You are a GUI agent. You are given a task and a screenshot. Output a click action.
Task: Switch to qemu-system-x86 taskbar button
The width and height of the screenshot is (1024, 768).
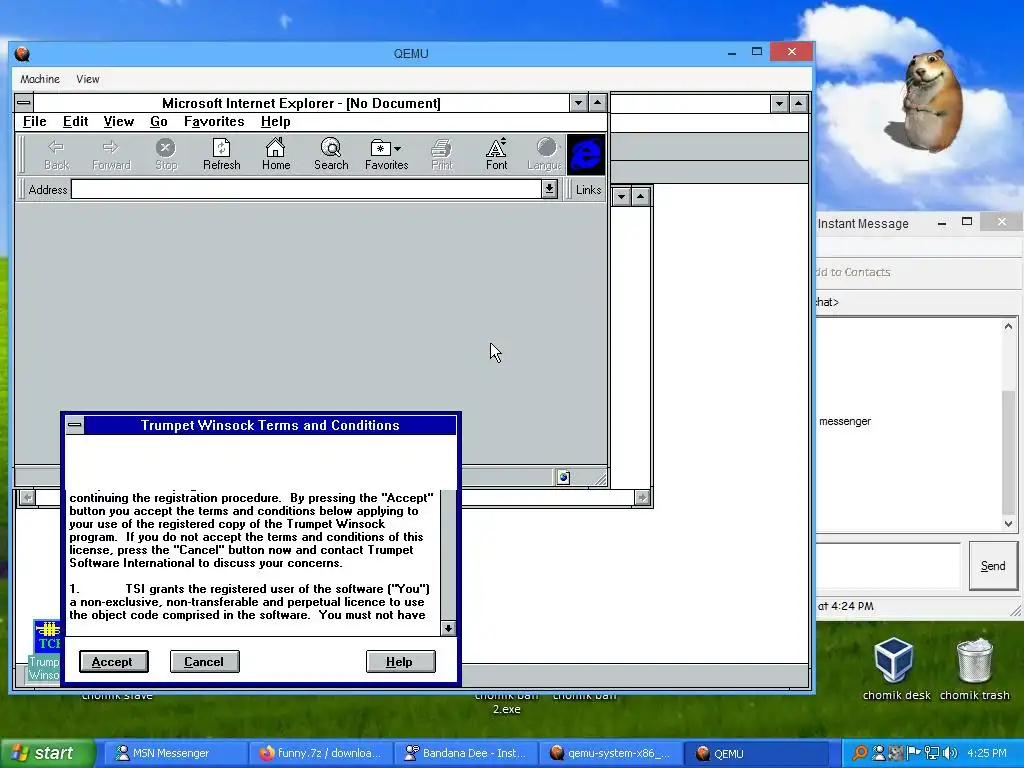click(x=611, y=754)
